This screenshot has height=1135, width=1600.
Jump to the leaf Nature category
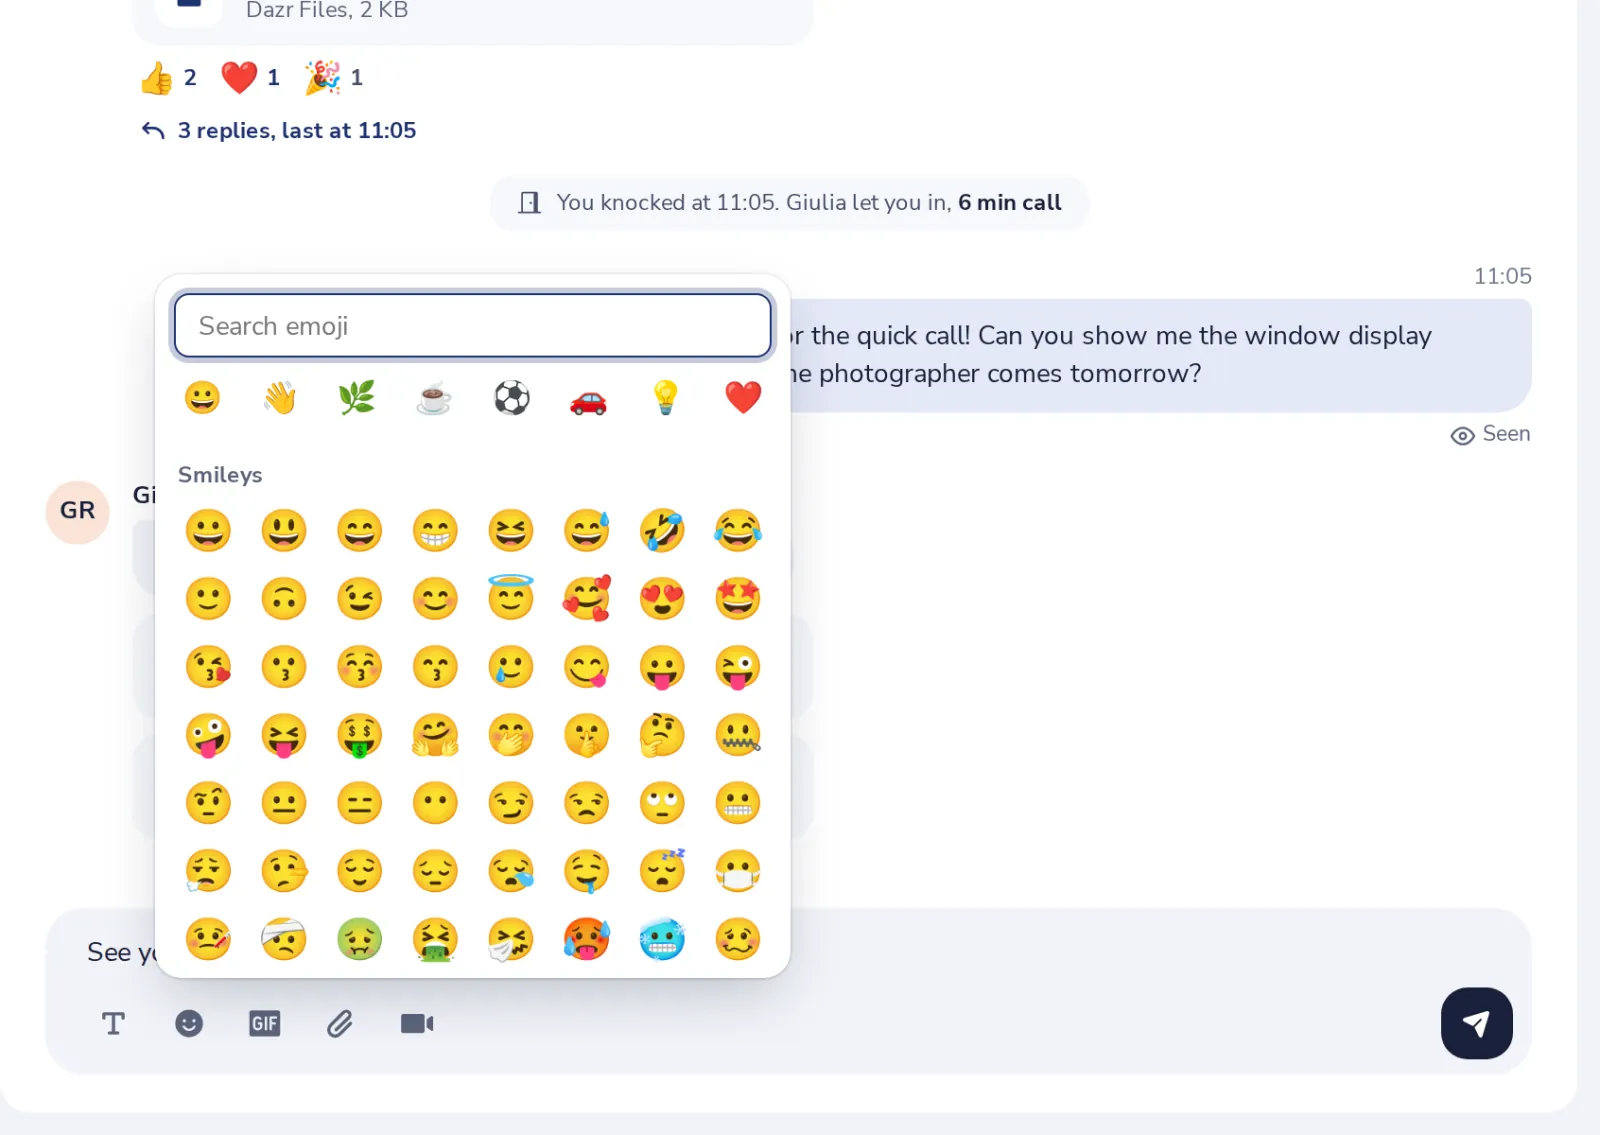click(357, 398)
